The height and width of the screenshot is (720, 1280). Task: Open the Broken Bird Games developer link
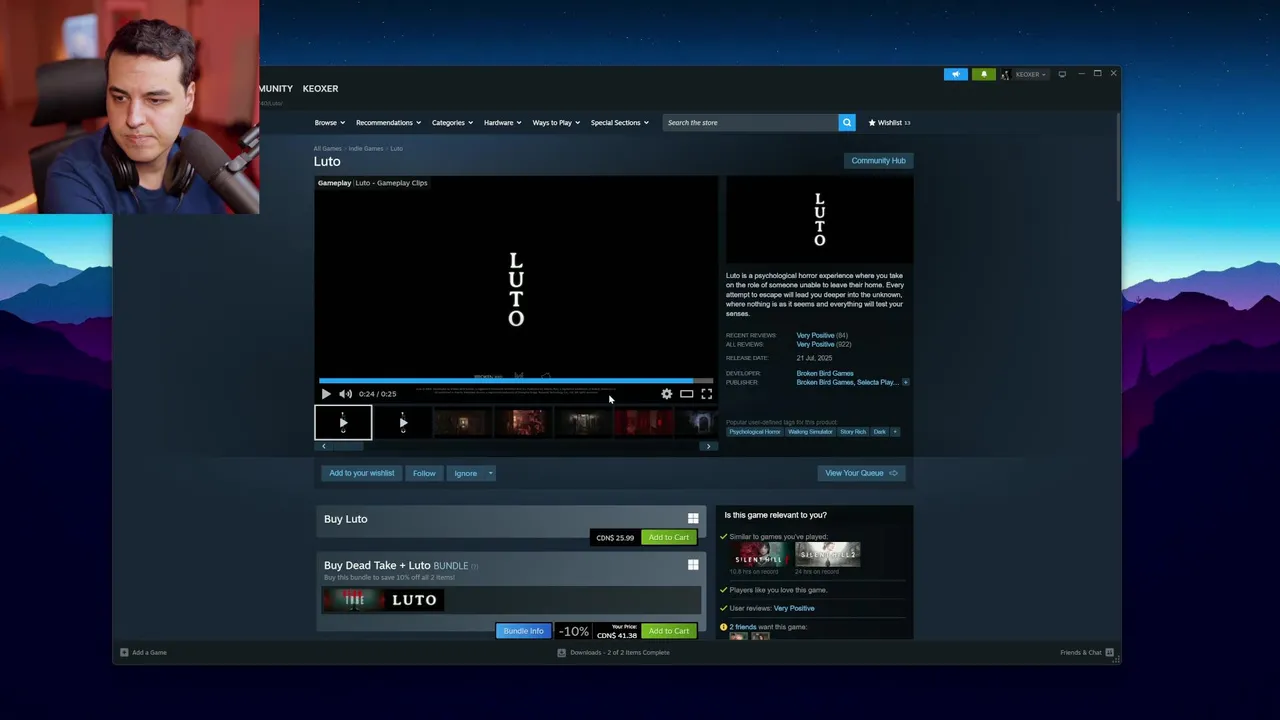point(825,373)
